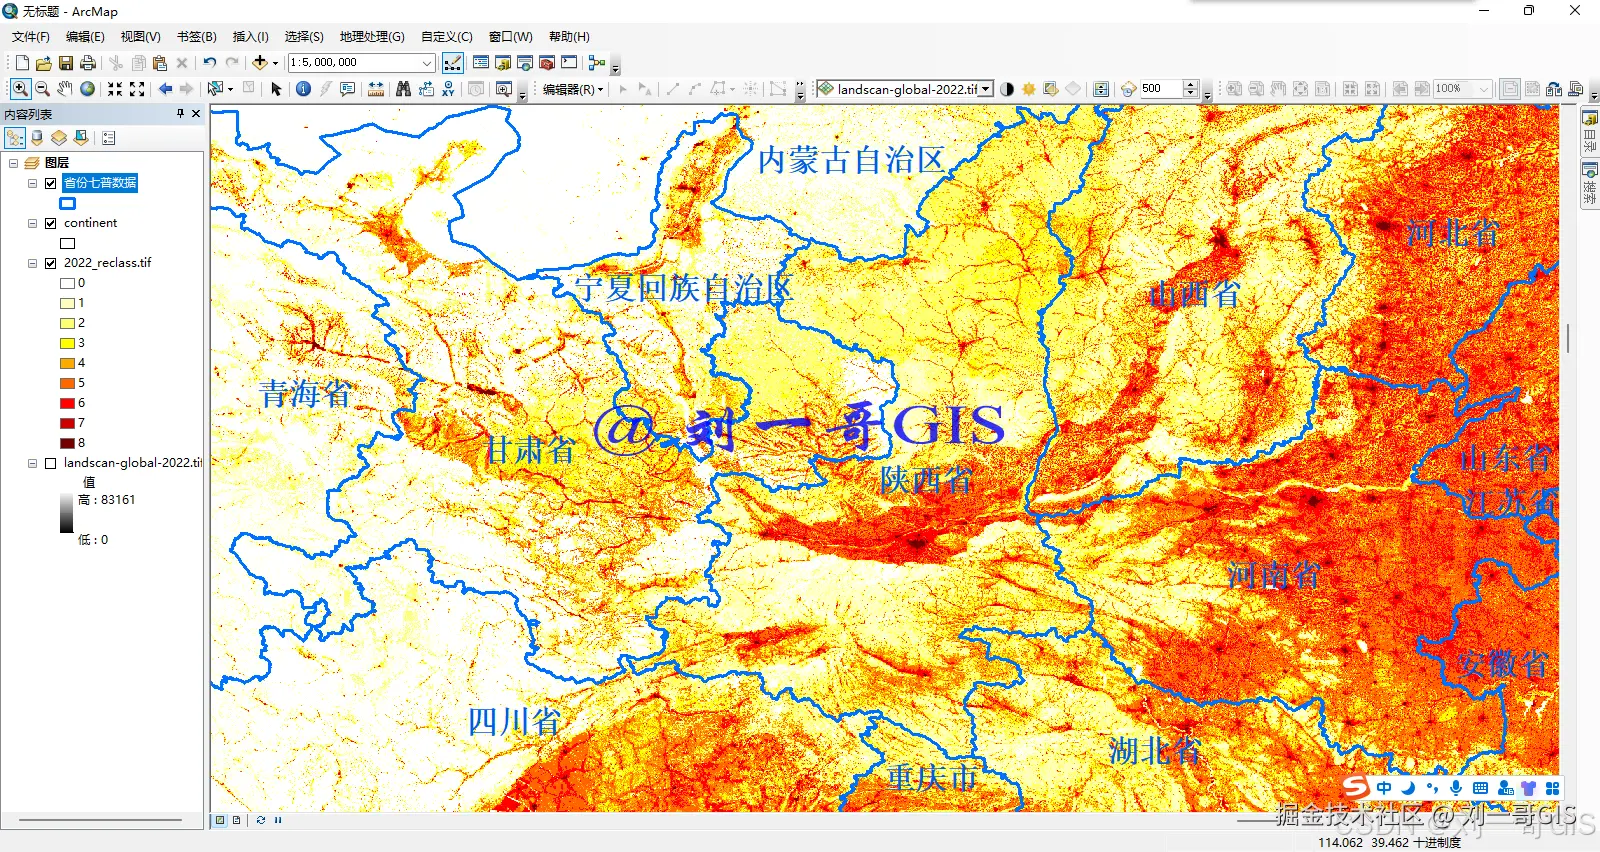
Task: Zoom to full extent globe icon
Action: click(x=88, y=89)
